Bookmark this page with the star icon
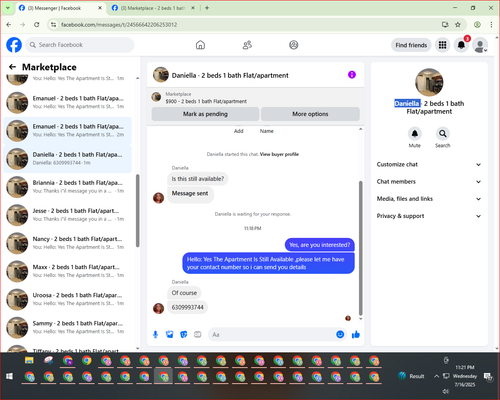Image resolution: width=500 pixels, height=400 pixels. (458, 24)
